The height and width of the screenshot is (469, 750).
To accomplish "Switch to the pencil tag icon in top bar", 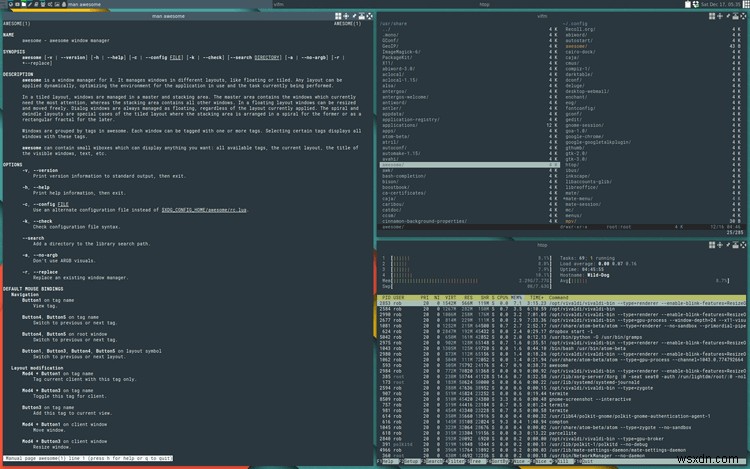I will point(30,4).
